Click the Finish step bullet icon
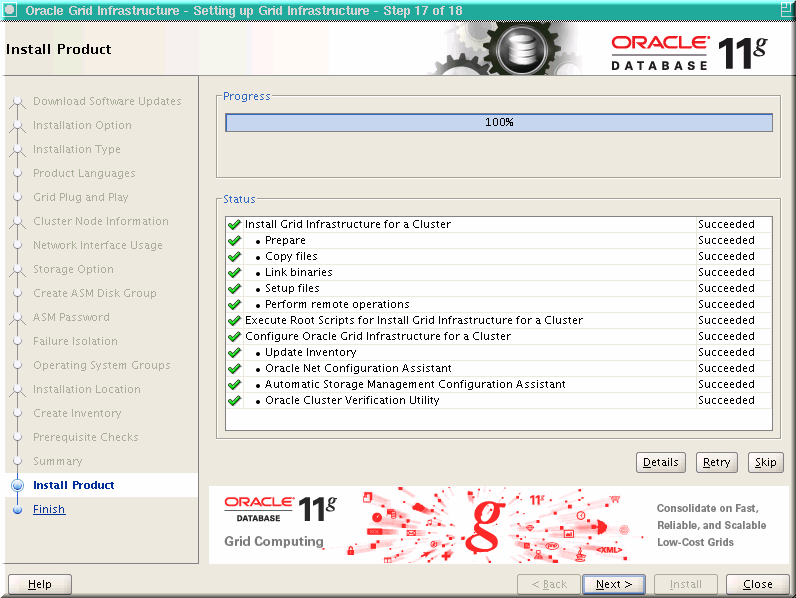796x598 pixels. [18, 509]
